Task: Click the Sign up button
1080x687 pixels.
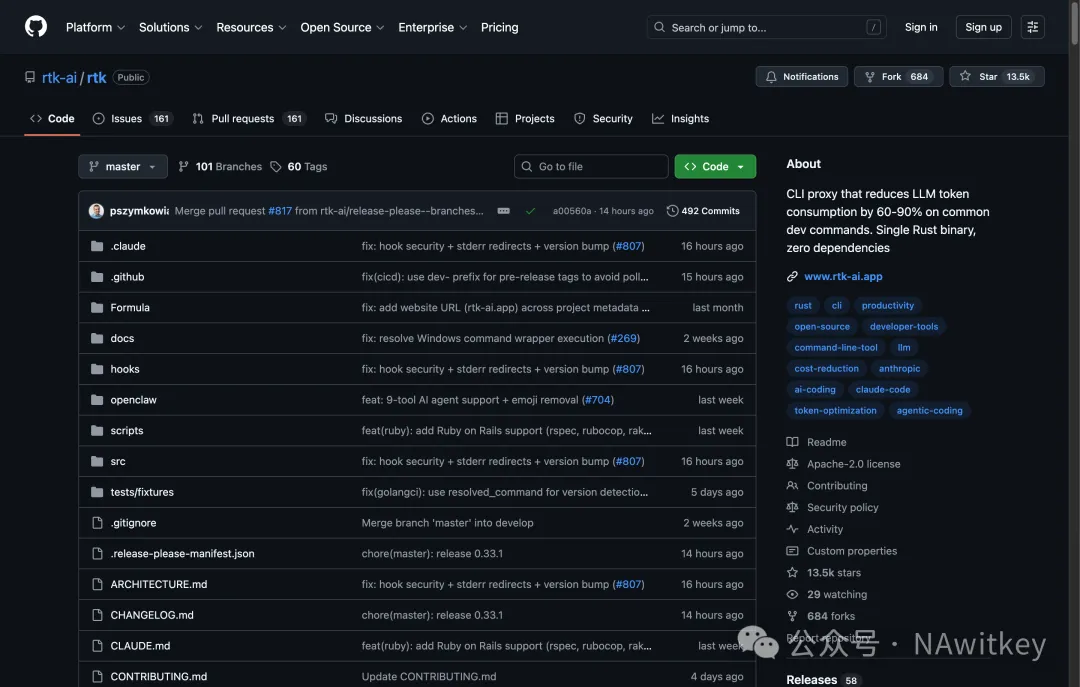Action: [983, 27]
